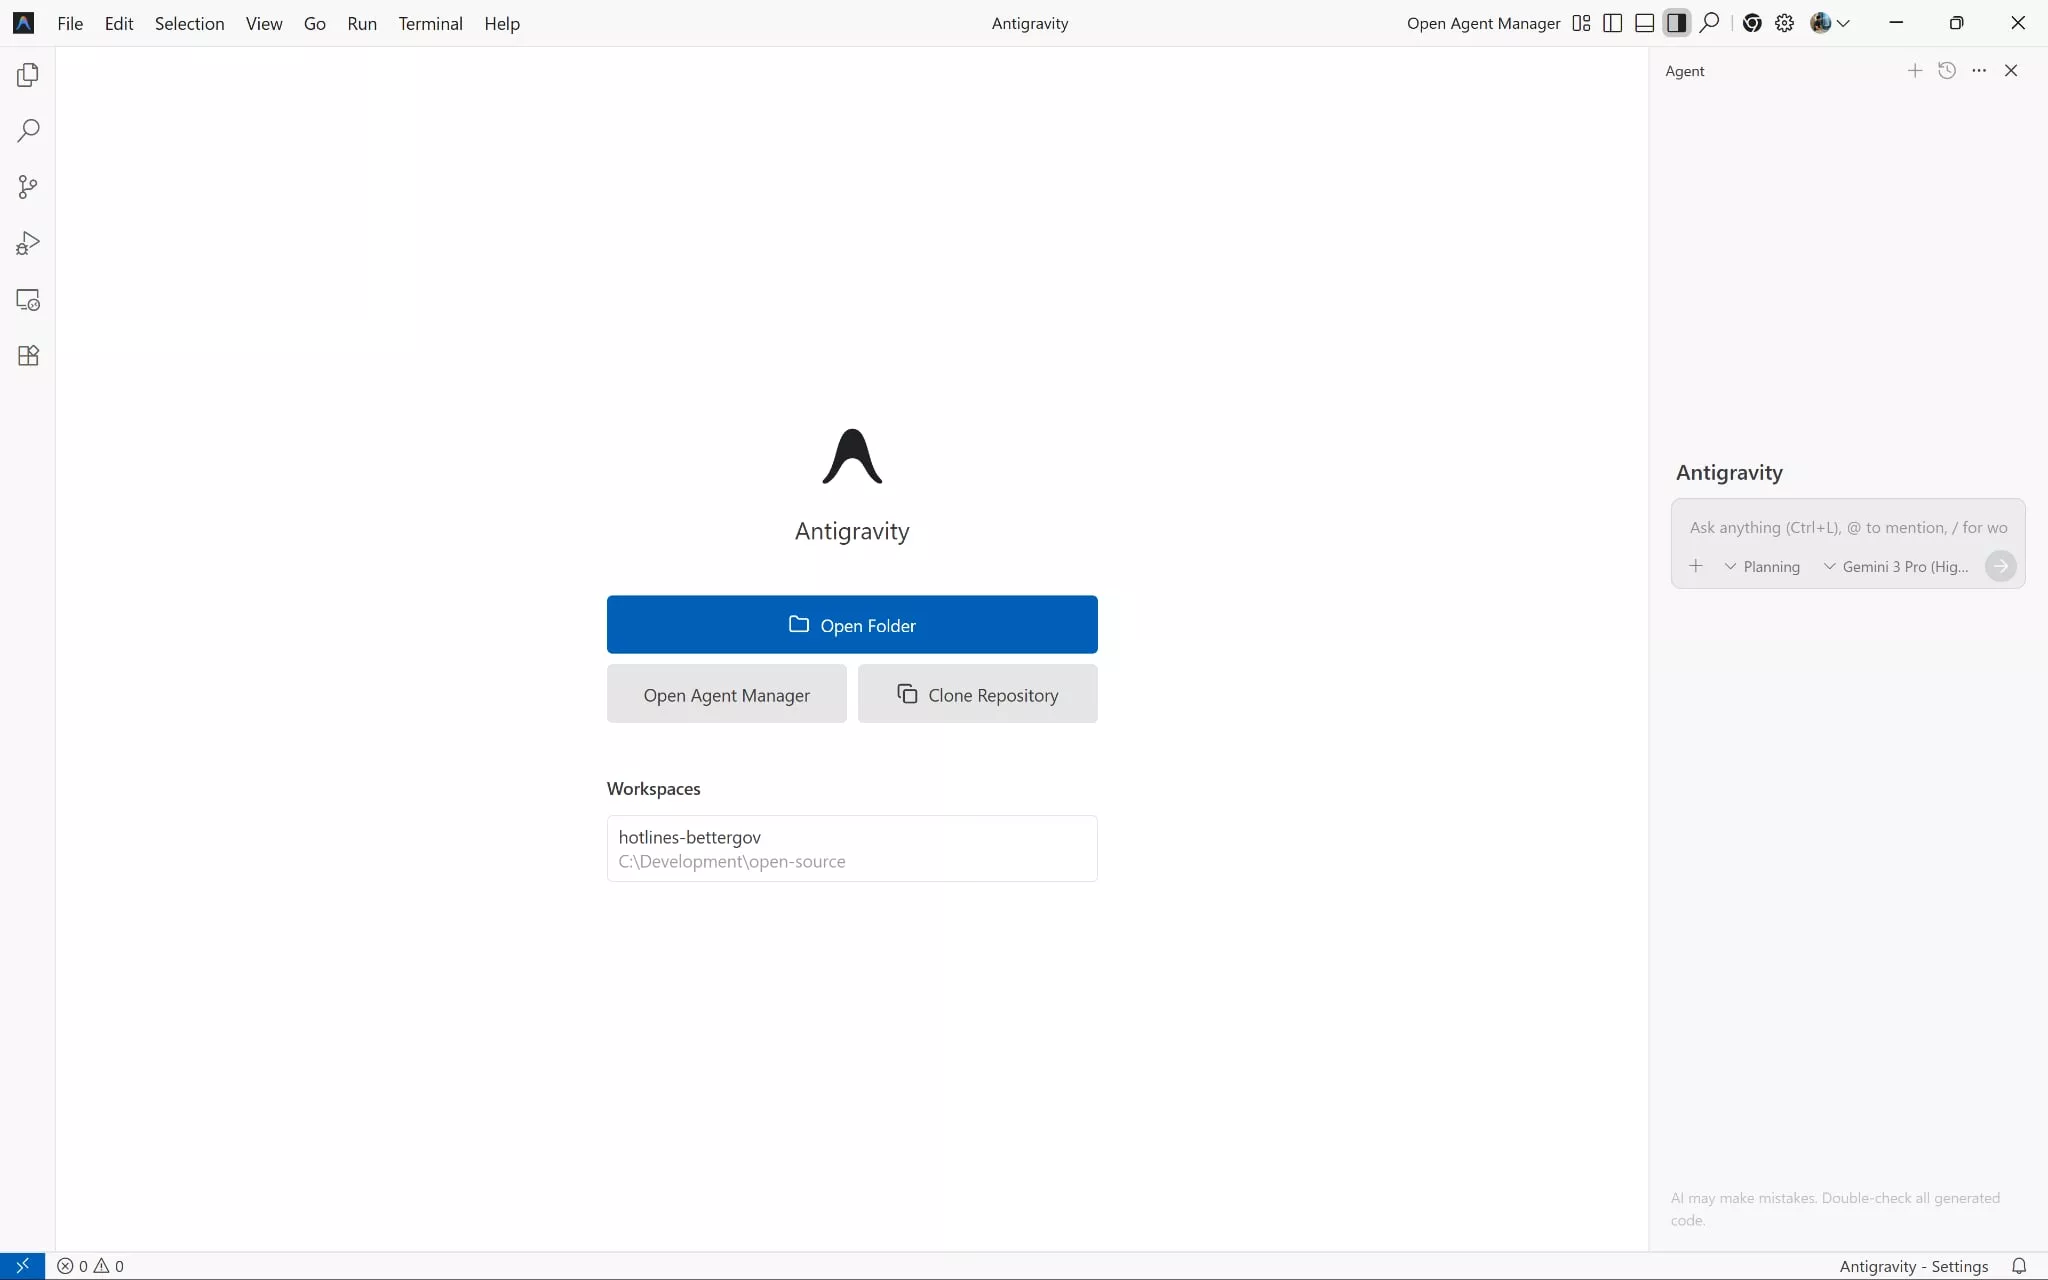View Agent conversation history

[1947, 70]
